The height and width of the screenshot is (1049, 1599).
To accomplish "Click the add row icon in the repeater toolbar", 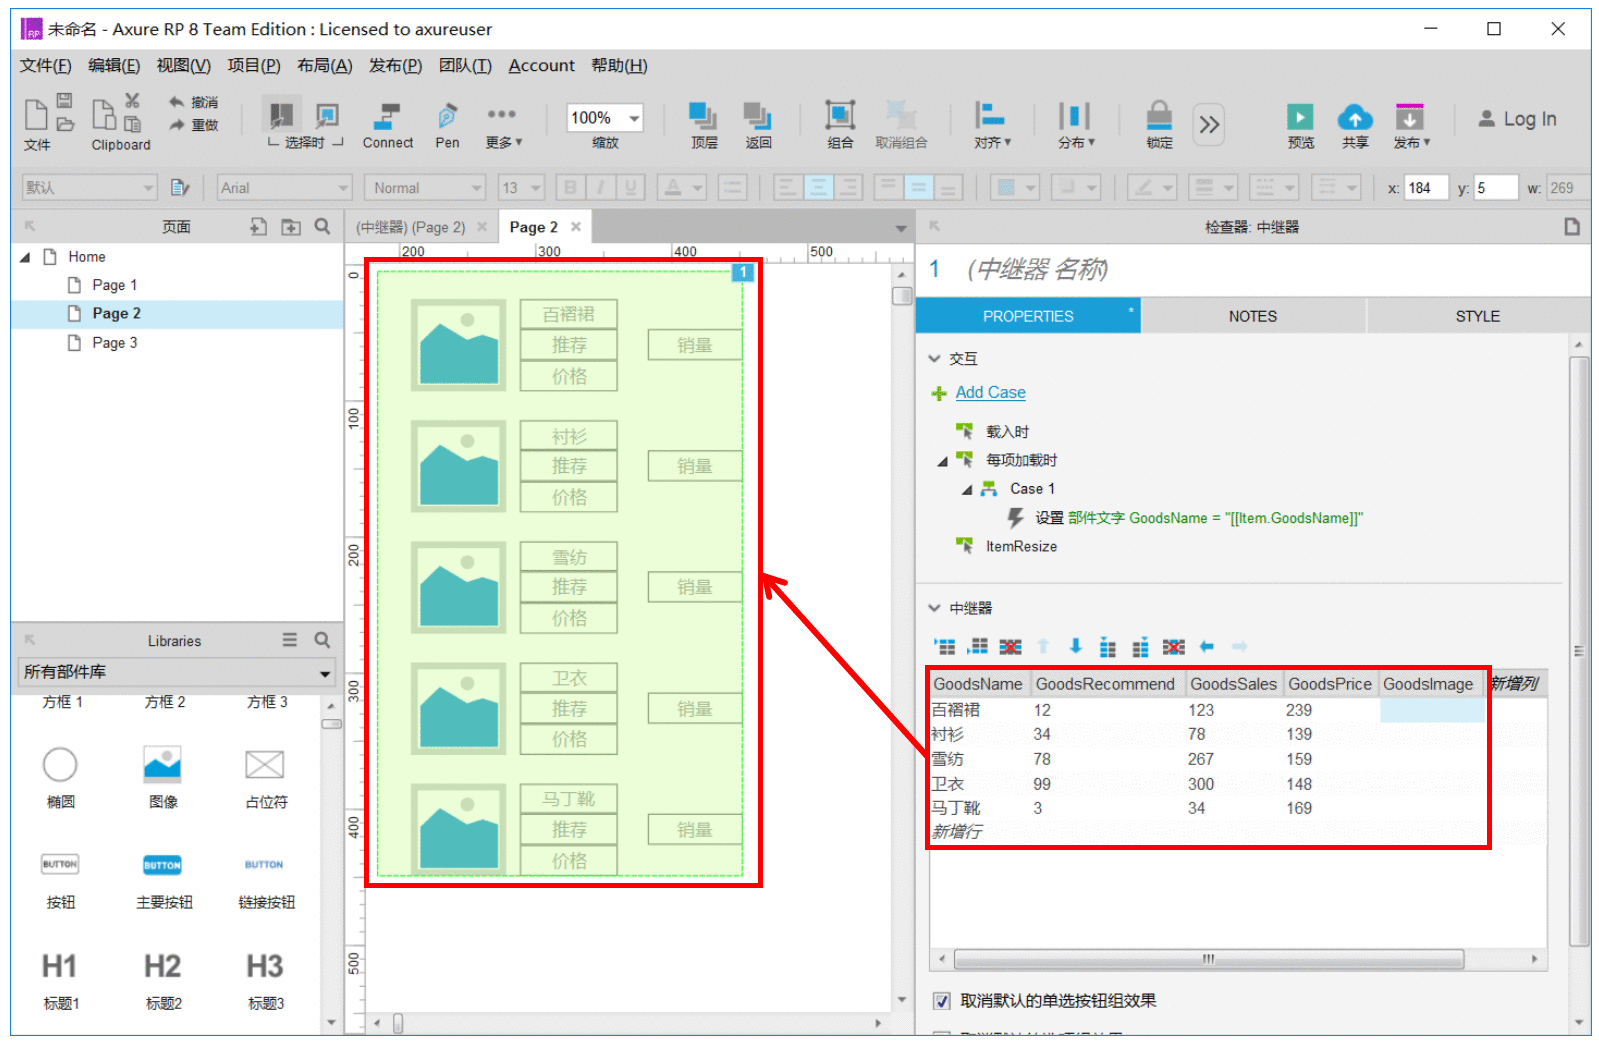I will pos(945,647).
